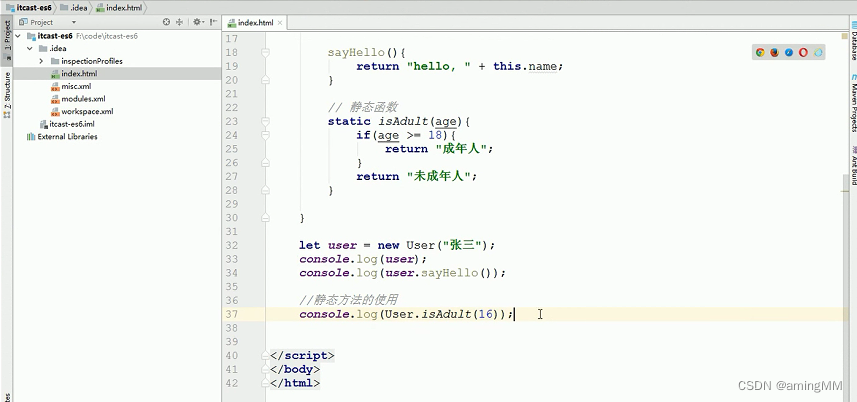Click the number 16 in isAdult call
The width and height of the screenshot is (857, 402).
click(x=485, y=314)
